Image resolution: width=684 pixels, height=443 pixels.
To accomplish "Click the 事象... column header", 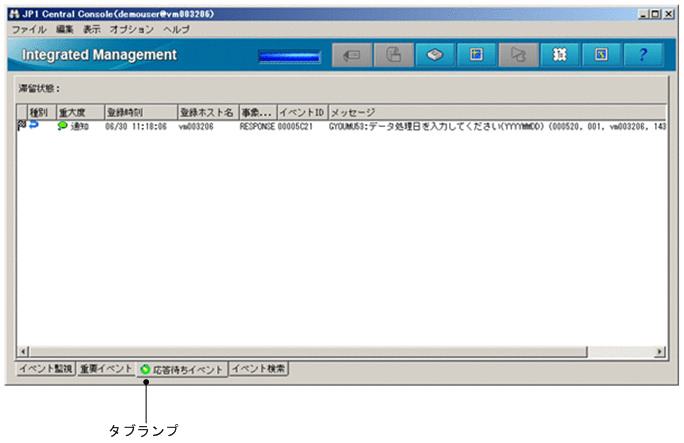I will pos(258,112).
